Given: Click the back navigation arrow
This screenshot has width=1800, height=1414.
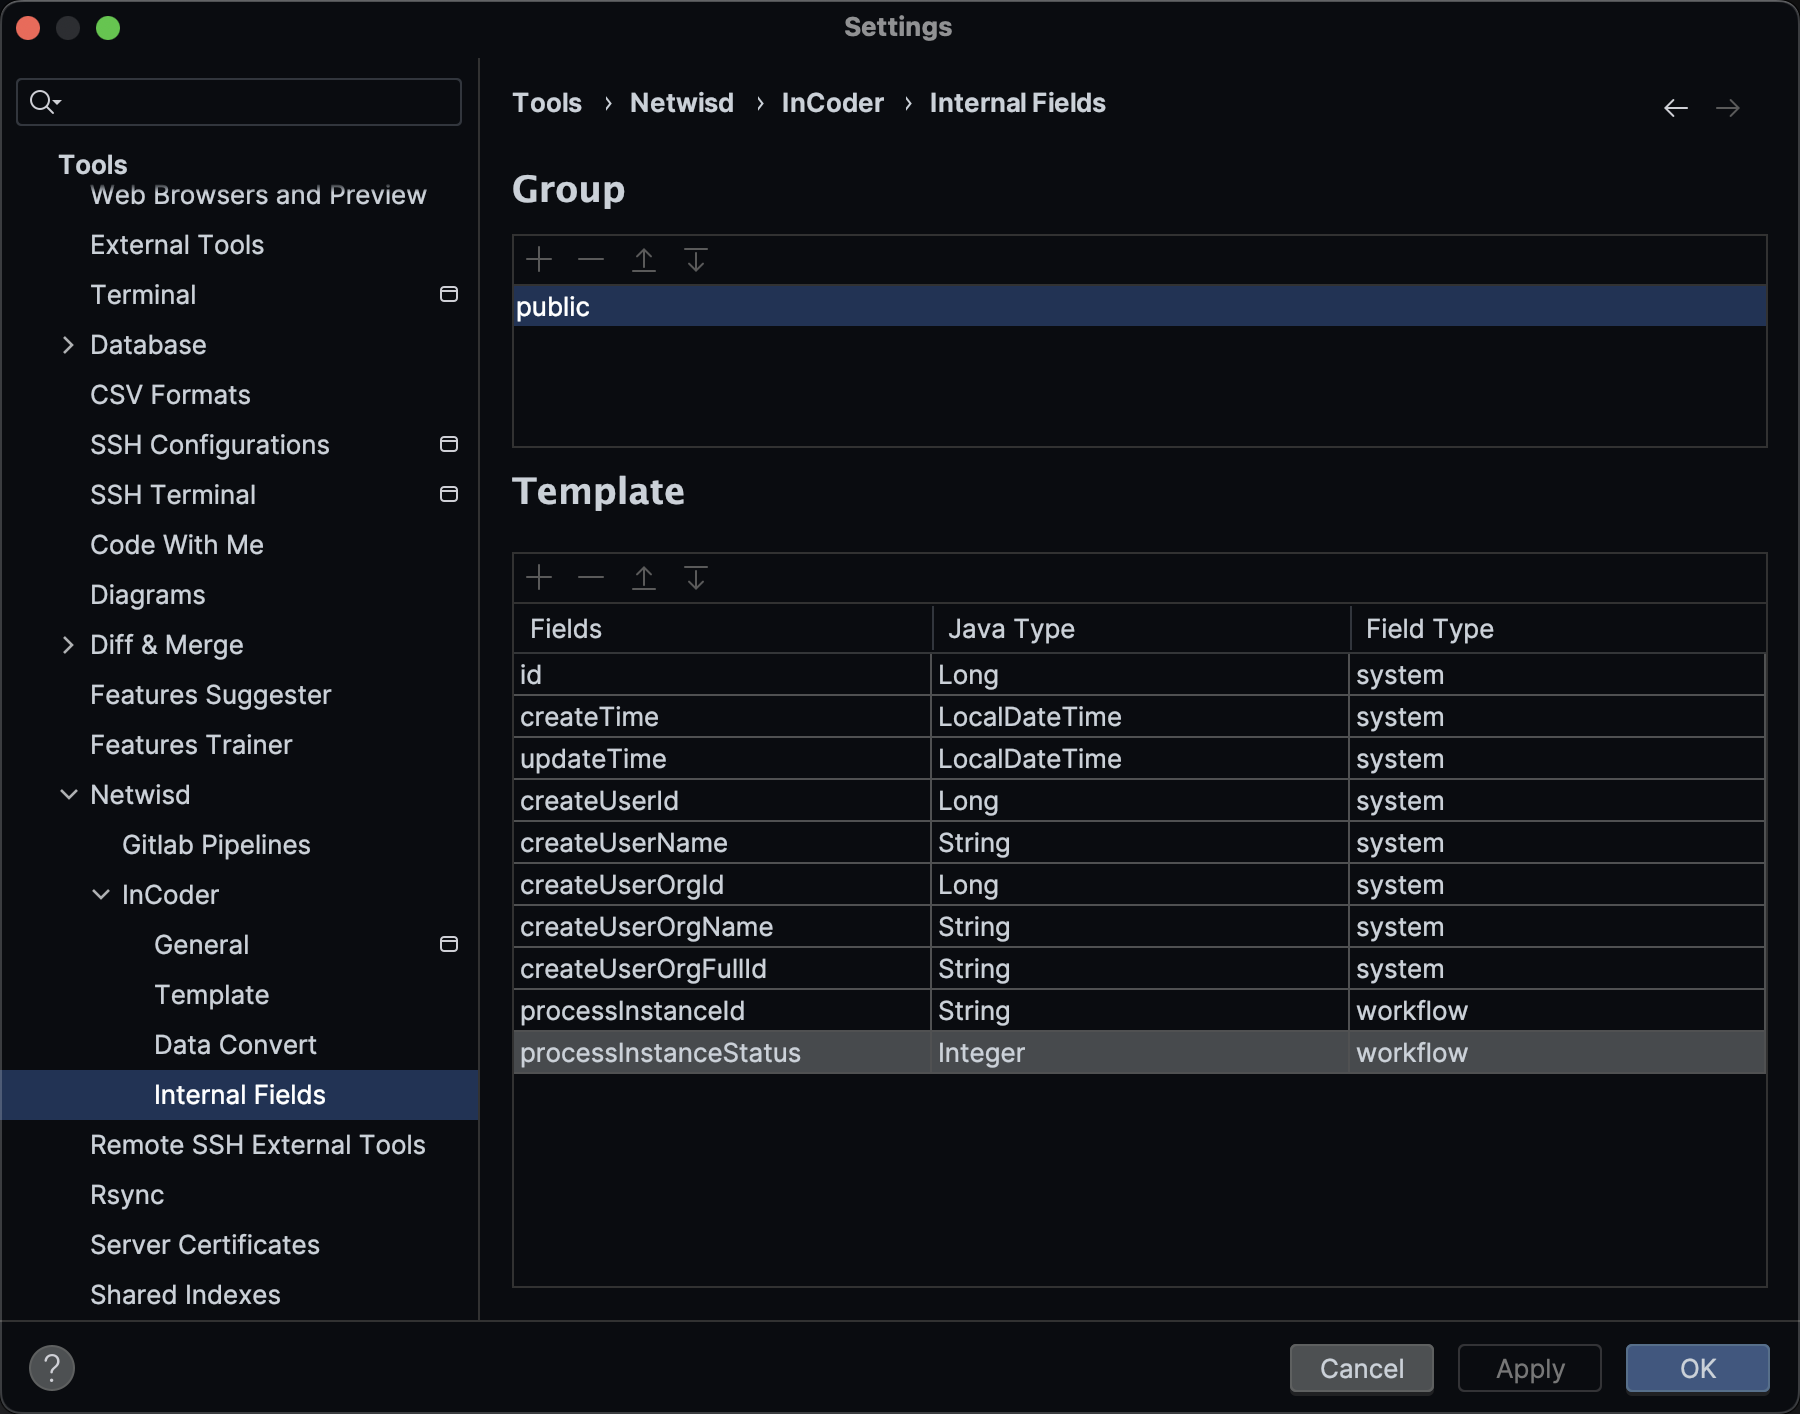Looking at the screenshot, I should [x=1676, y=108].
